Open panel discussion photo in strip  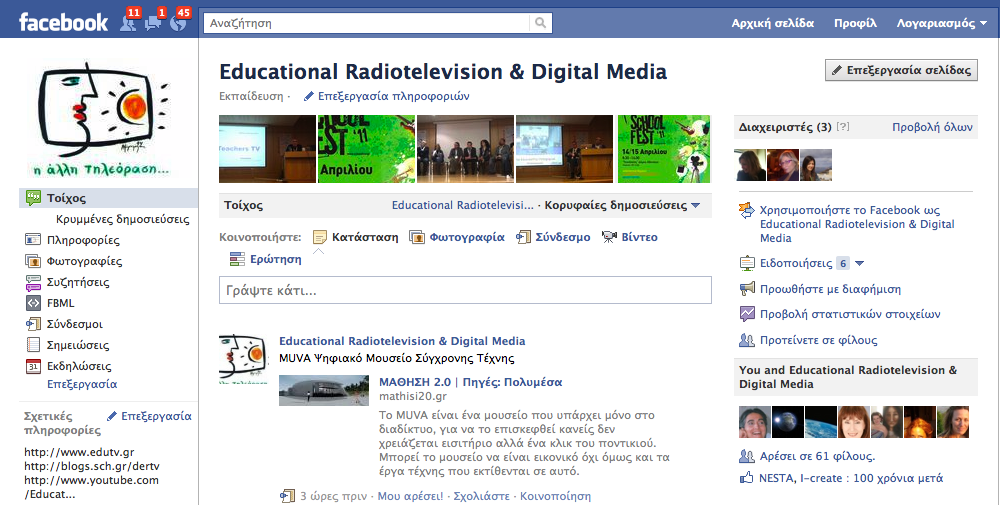tap(465, 149)
